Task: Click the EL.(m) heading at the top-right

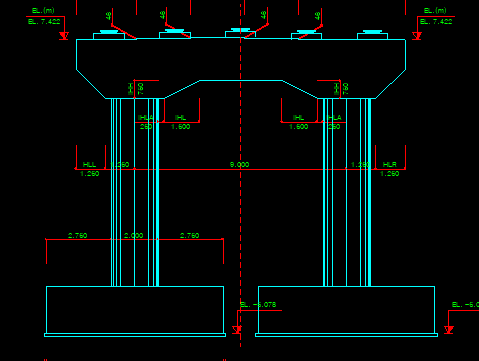Action: [435, 11]
